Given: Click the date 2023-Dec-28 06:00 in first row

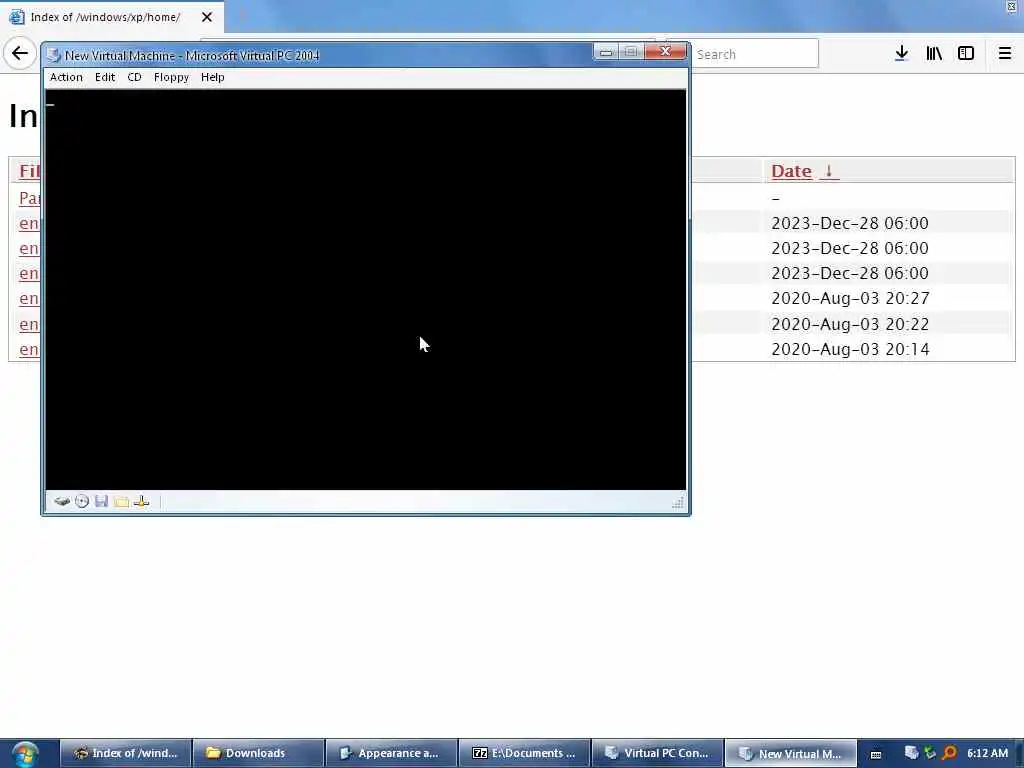Looking at the screenshot, I should (850, 223).
